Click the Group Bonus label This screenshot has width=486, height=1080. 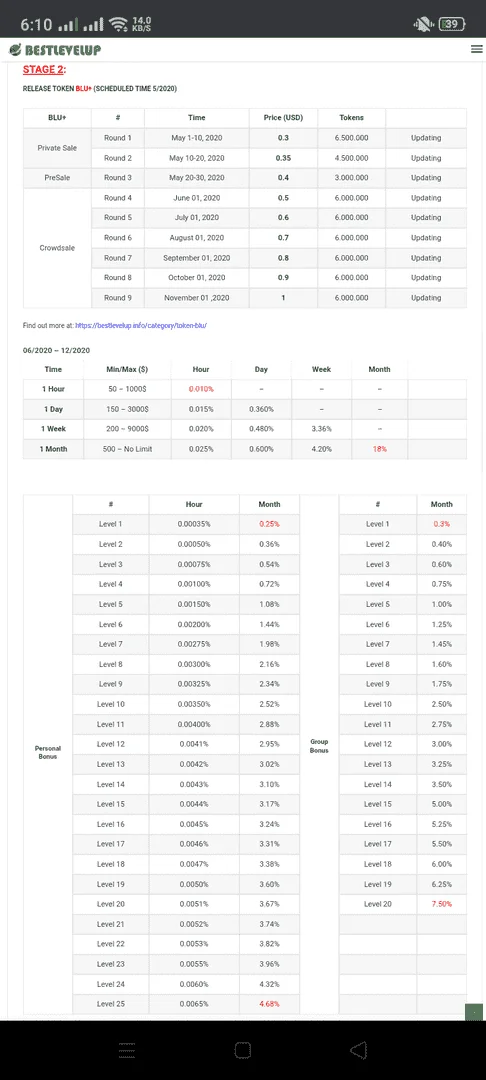(319, 746)
